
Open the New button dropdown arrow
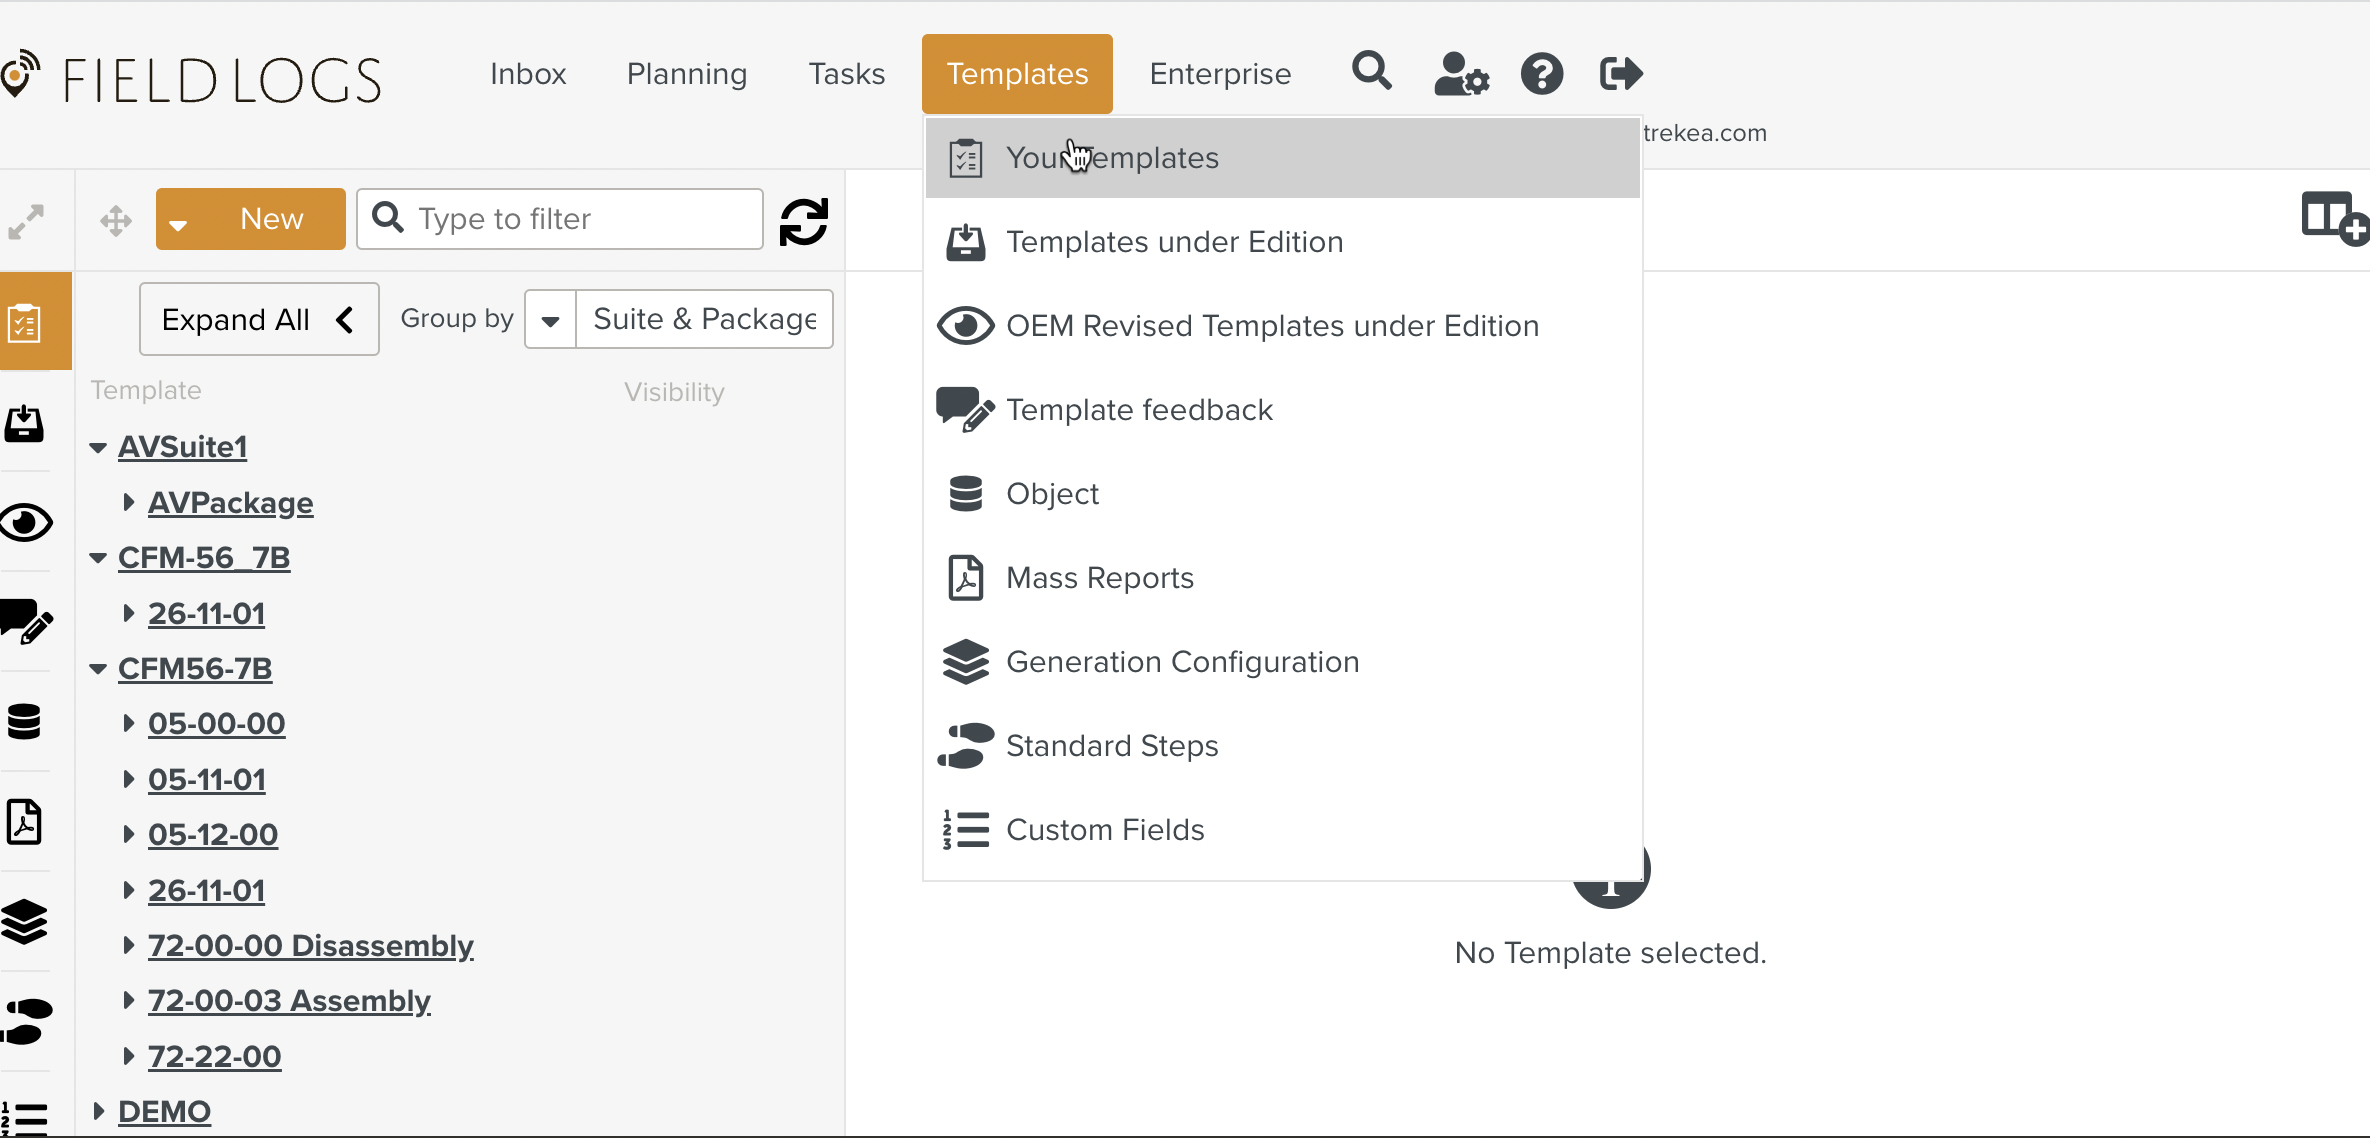pos(179,220)
